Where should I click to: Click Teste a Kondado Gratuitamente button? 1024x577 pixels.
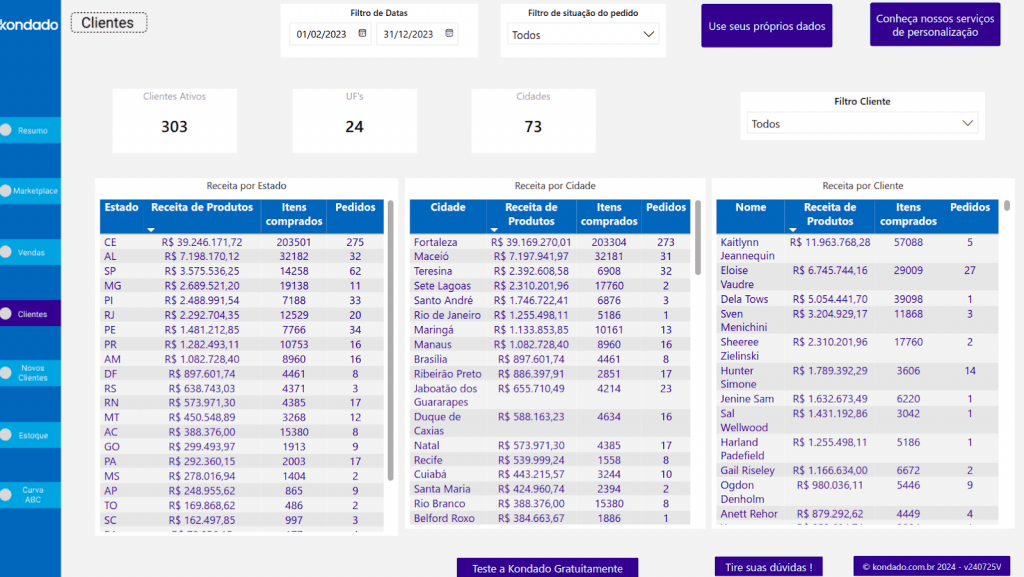547,568
